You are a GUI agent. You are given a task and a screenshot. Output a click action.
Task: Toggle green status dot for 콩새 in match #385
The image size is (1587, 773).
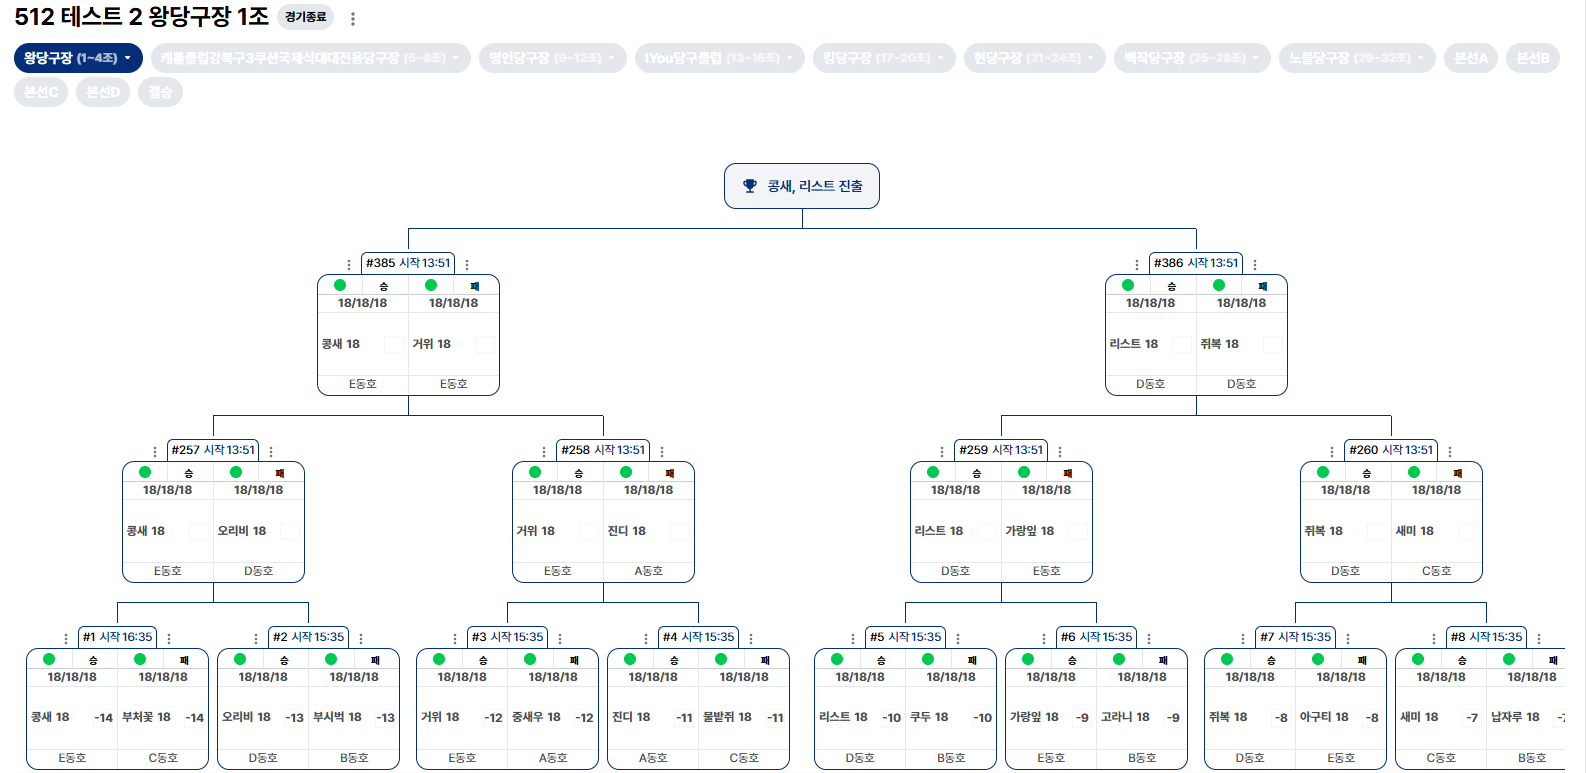click(340, 285)
